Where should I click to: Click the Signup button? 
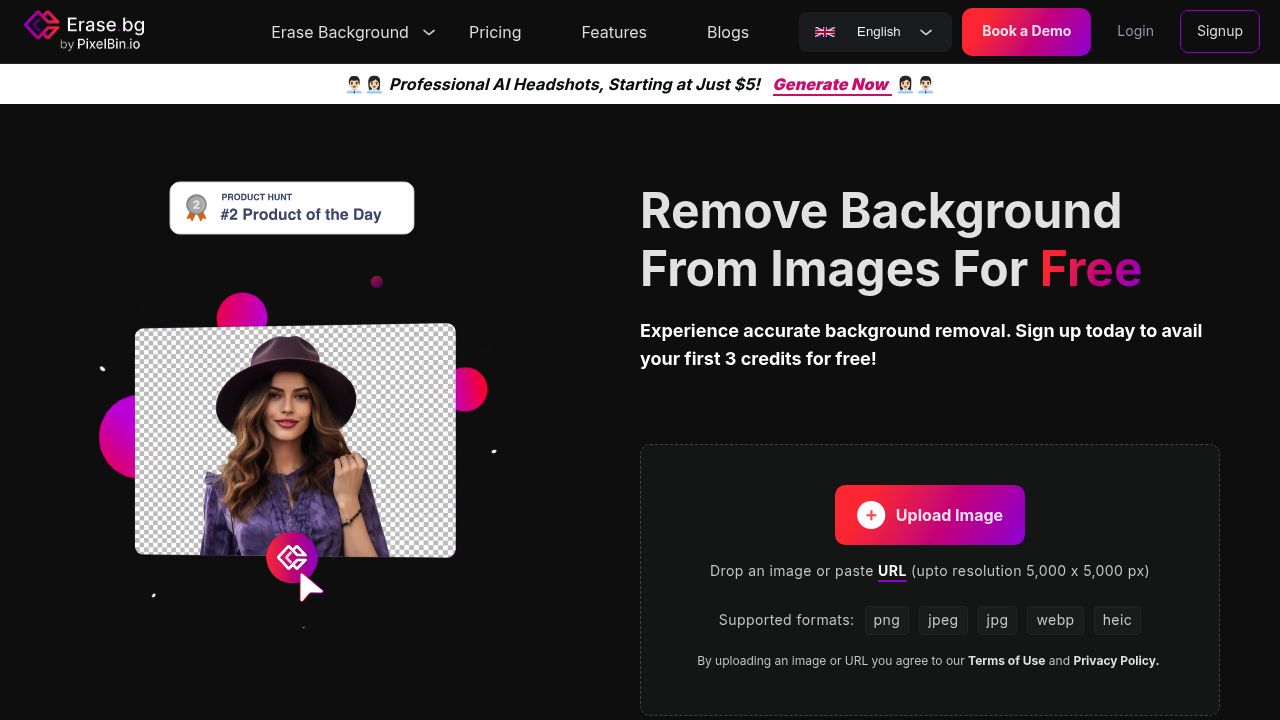(x=1220, y=31)
